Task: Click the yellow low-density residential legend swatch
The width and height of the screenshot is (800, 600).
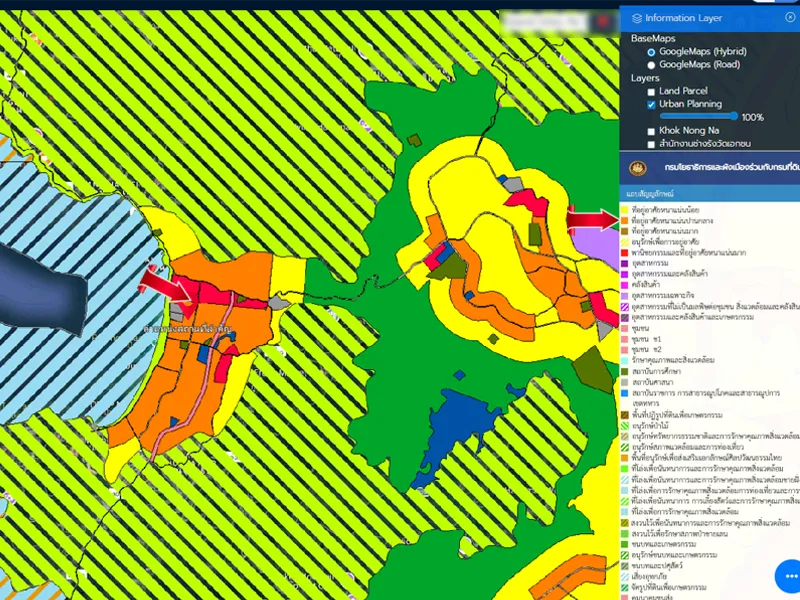Action: point(623,209)
